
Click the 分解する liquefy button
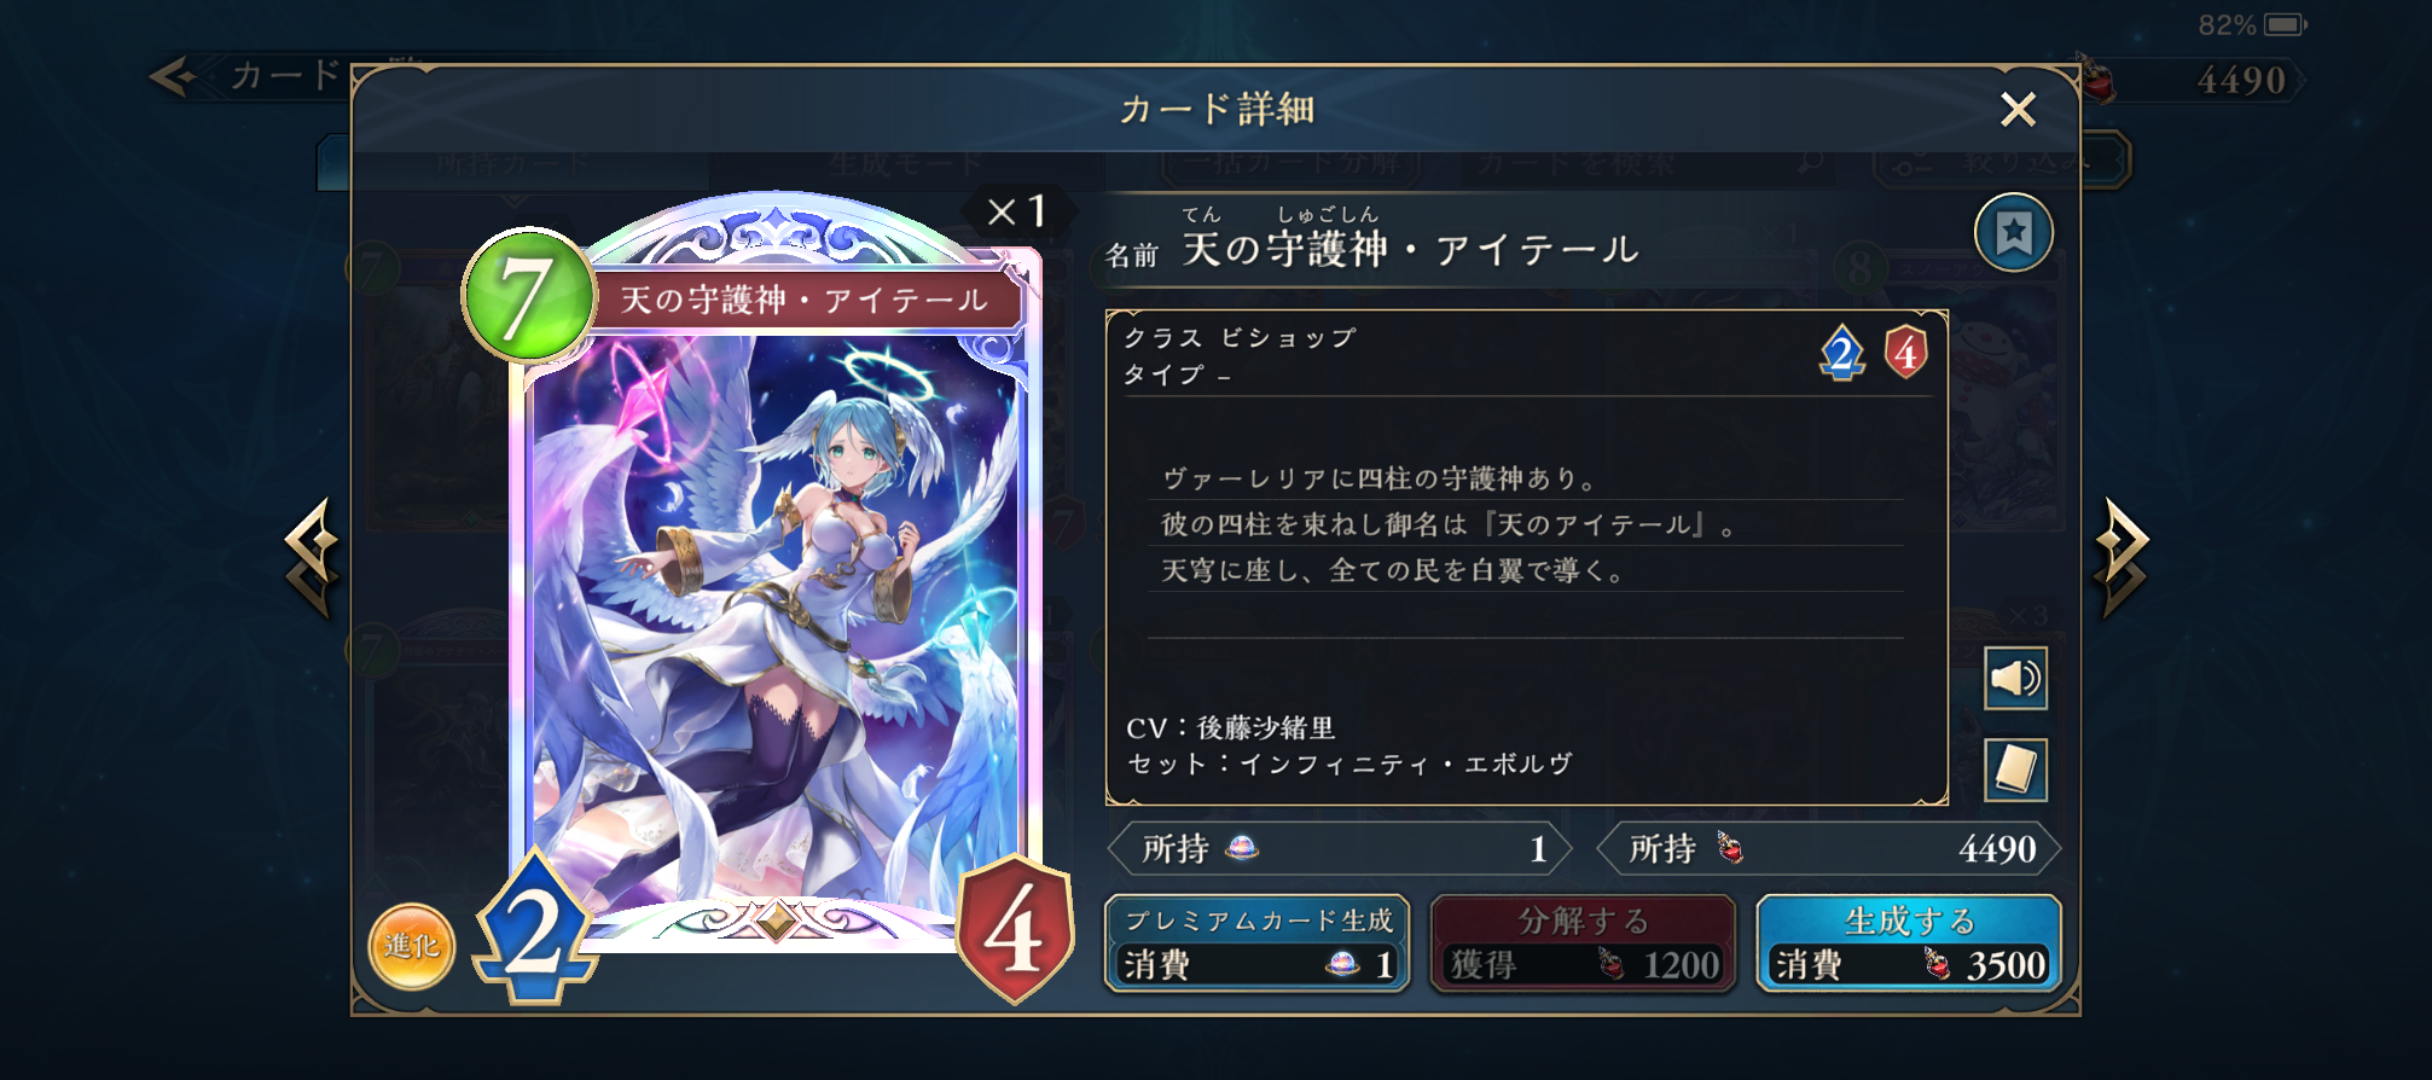pos(1582,943)
